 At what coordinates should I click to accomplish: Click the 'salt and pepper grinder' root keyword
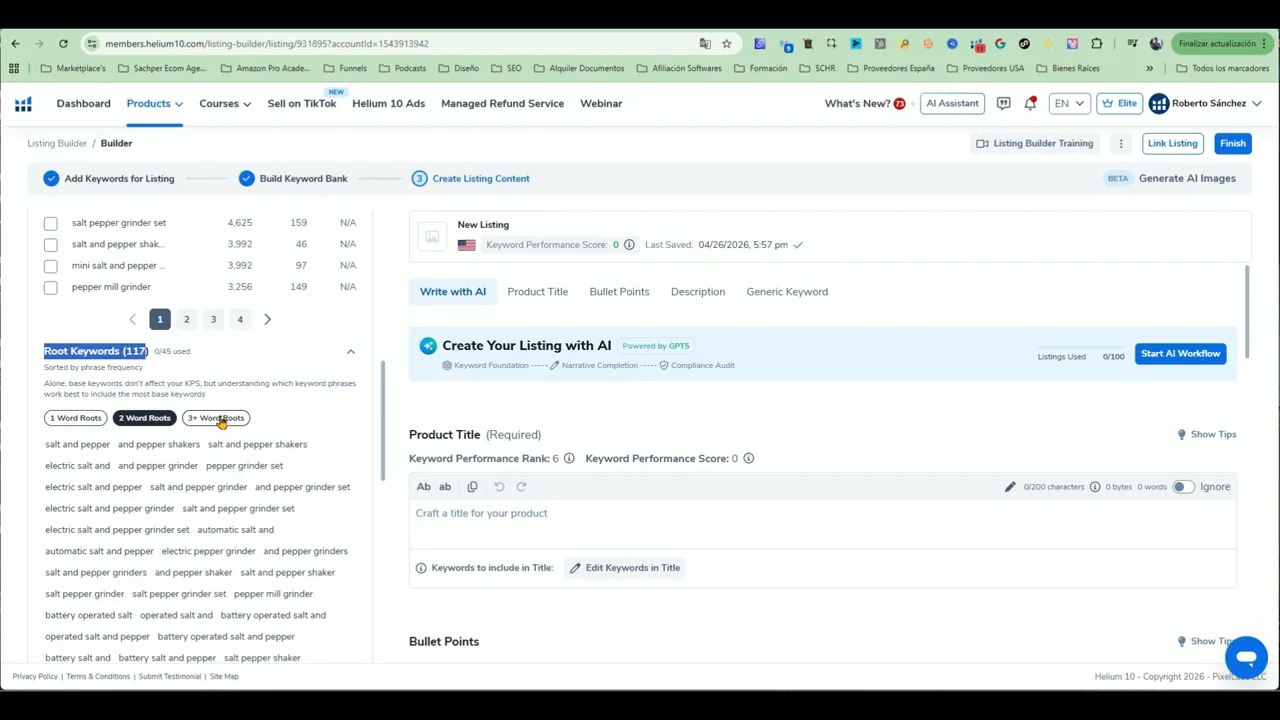pyautogui.click(x=198, y=487)
